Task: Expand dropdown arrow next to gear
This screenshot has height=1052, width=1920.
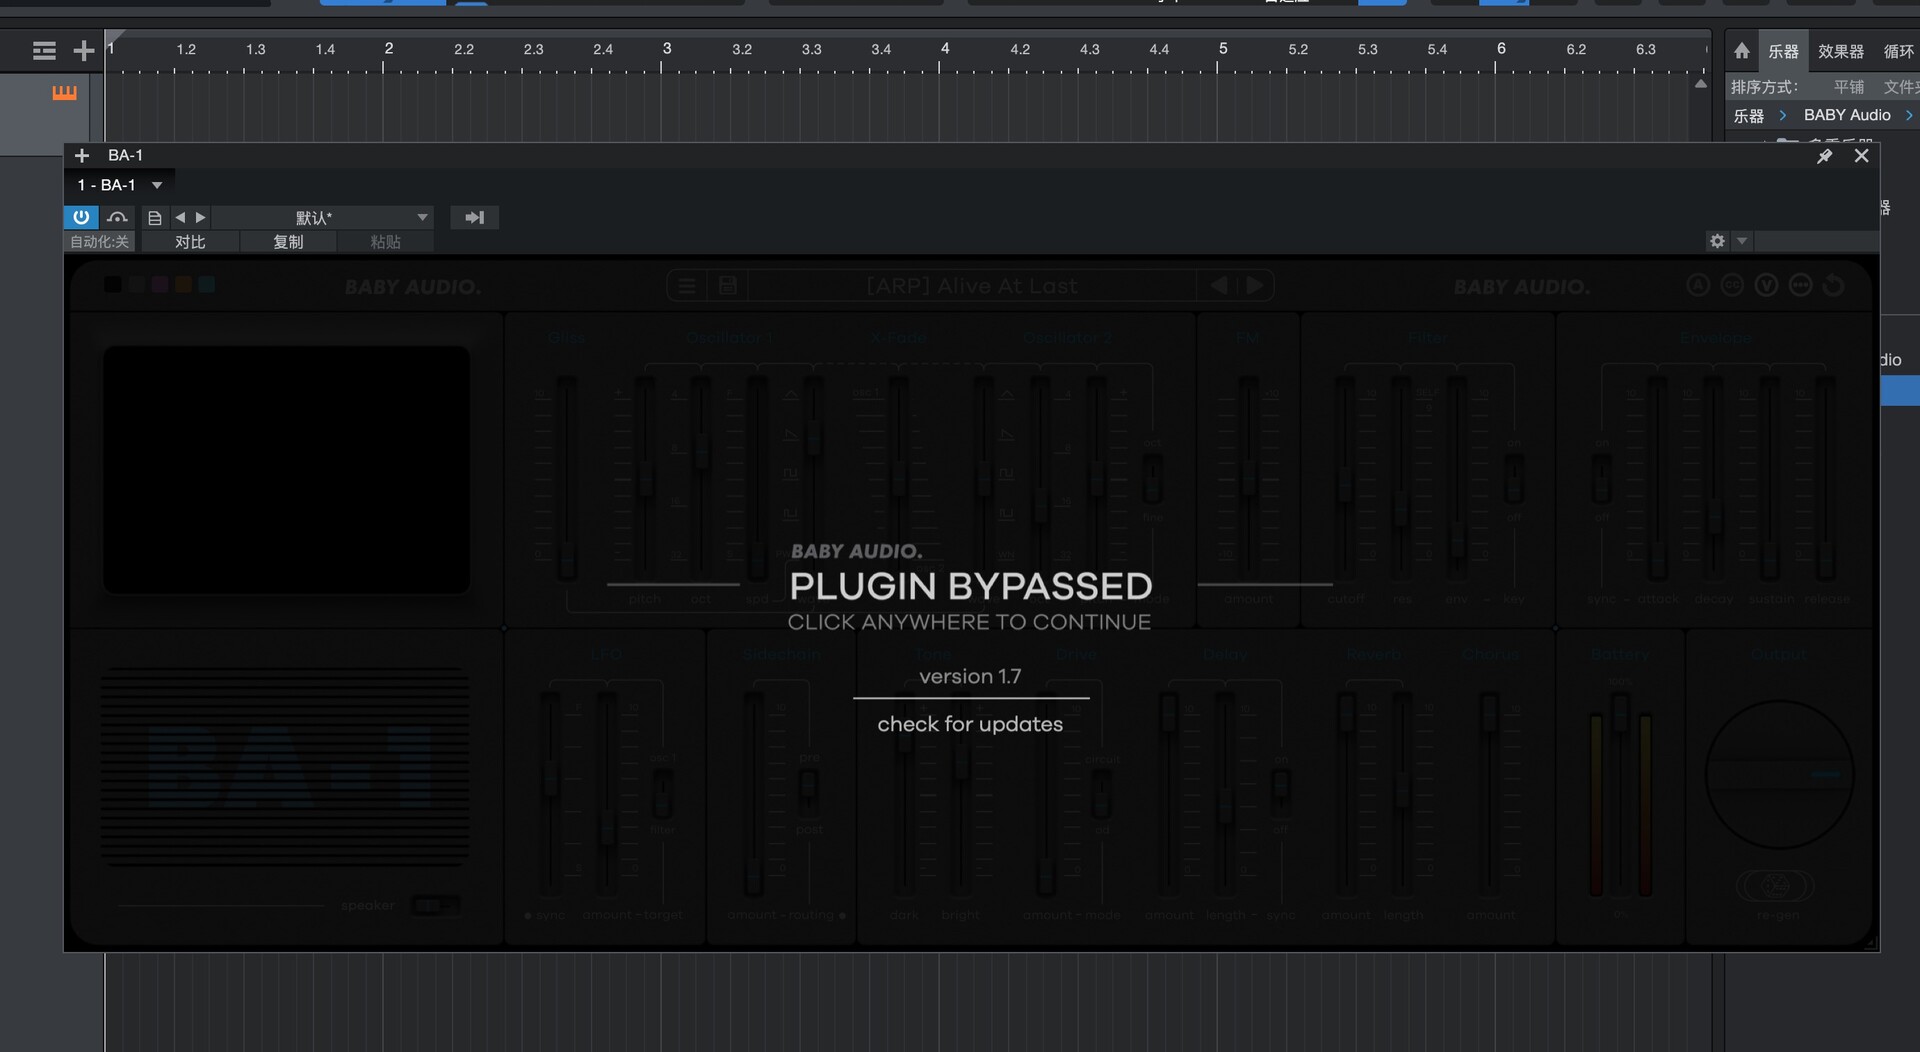Action: point(1742,241)
